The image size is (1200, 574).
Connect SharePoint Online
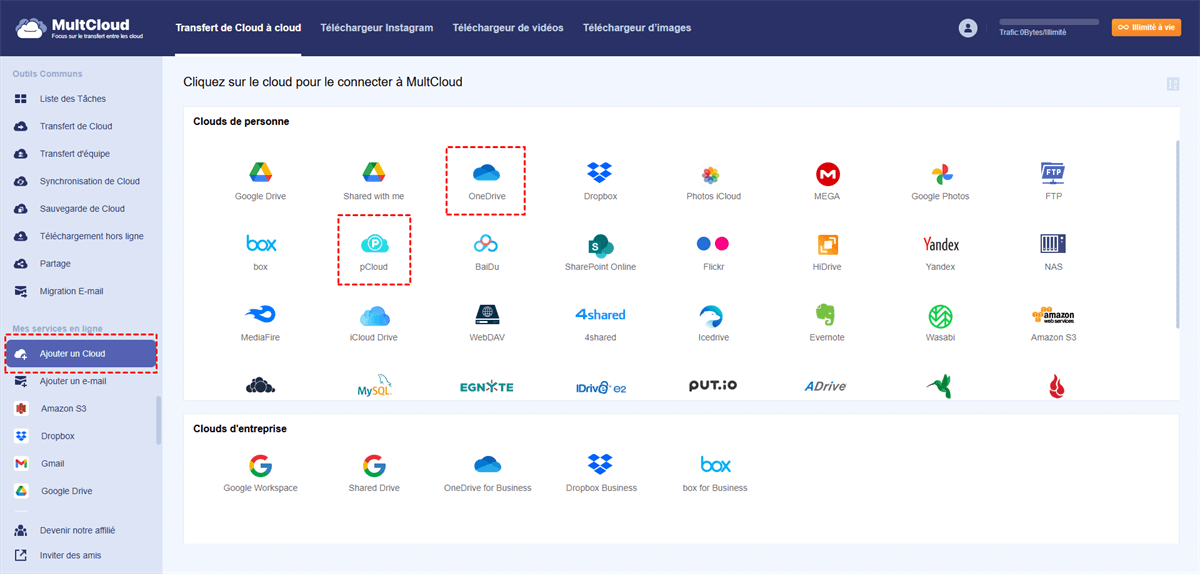[x=600, y=252]
